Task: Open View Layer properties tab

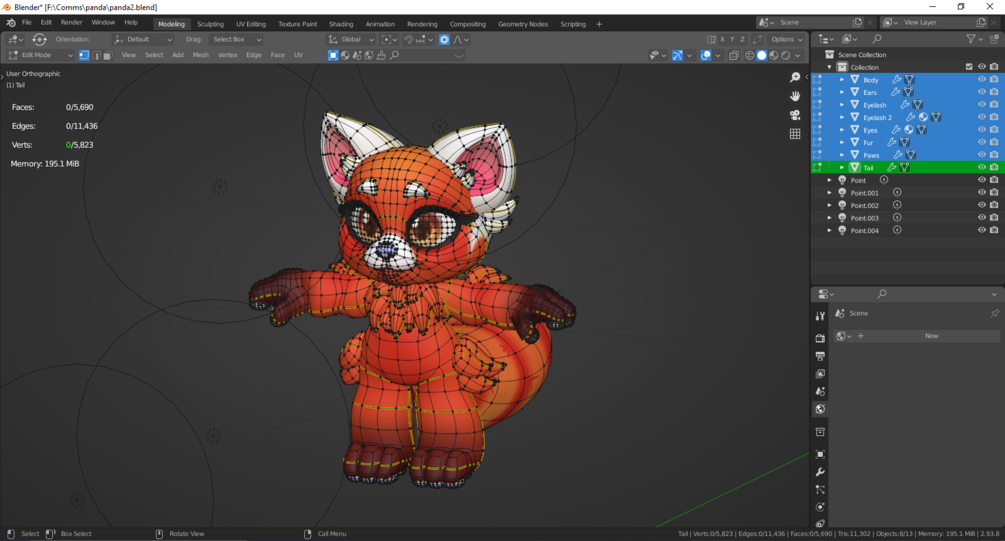Action: 820,373
